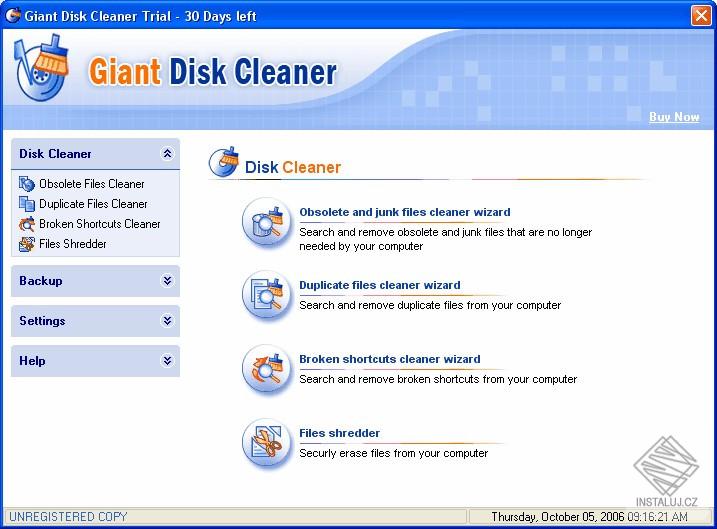Start 'Broken shortcuts cleaner wizard' link
Image resolution: width=717 pixels, height=529 pixels.
pyautogui.click(x=390, y=359)
